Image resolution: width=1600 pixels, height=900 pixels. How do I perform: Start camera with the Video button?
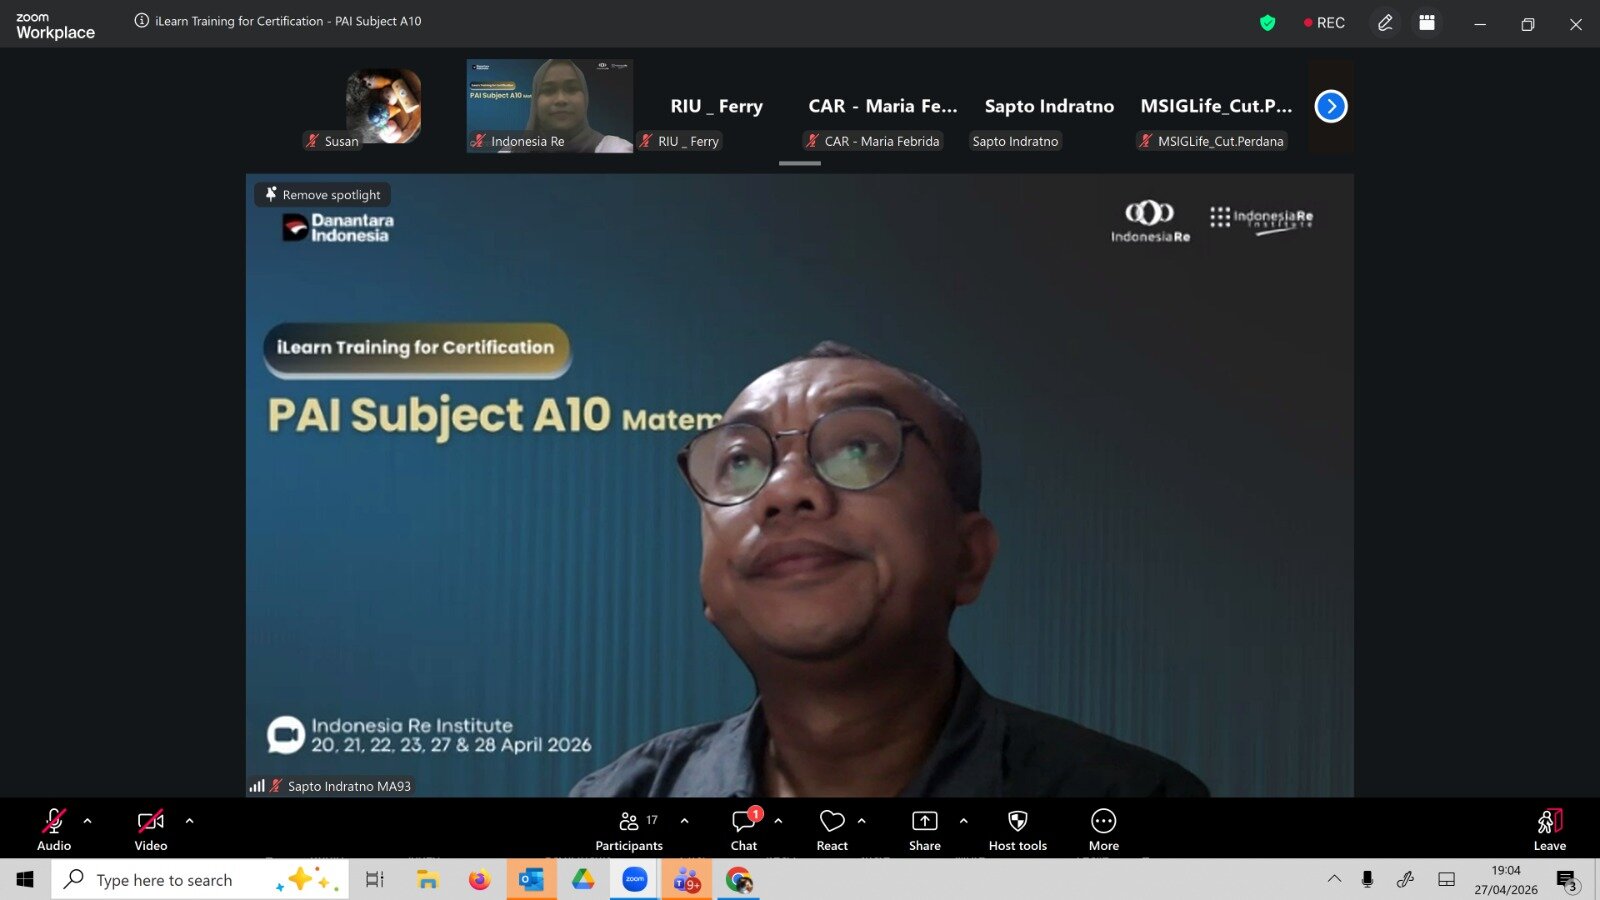click(x=151, y=829)
